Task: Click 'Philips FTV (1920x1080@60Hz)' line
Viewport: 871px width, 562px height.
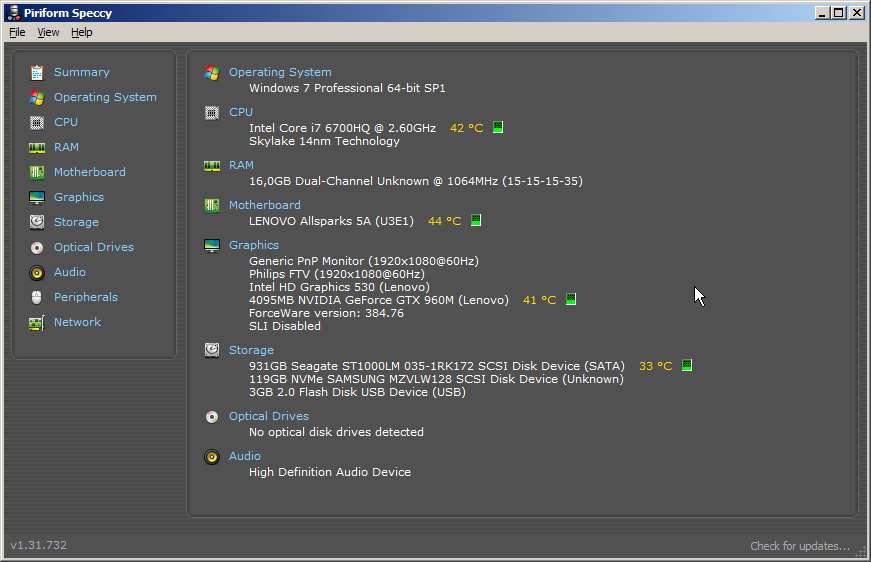Action: [x=337, y=274]
